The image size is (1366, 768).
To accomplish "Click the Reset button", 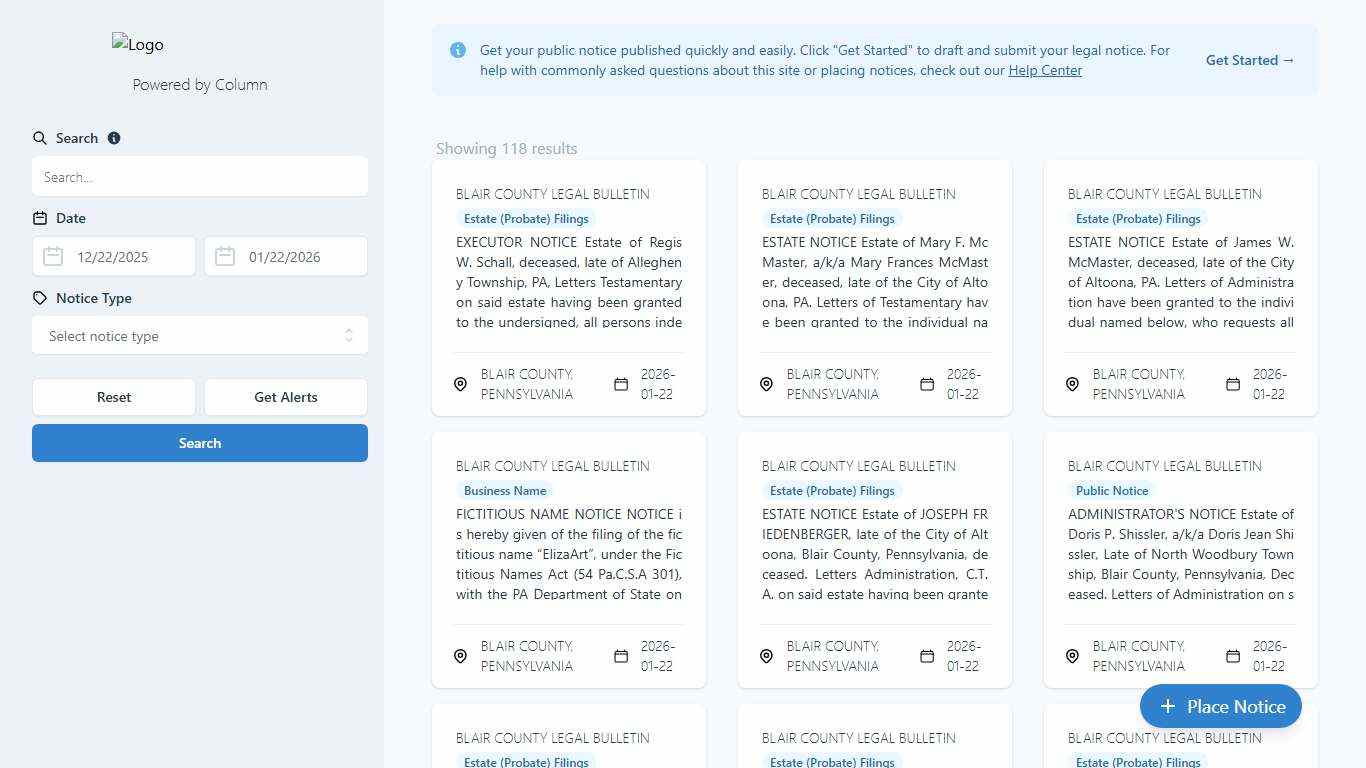I will click(x=114, y=397).
